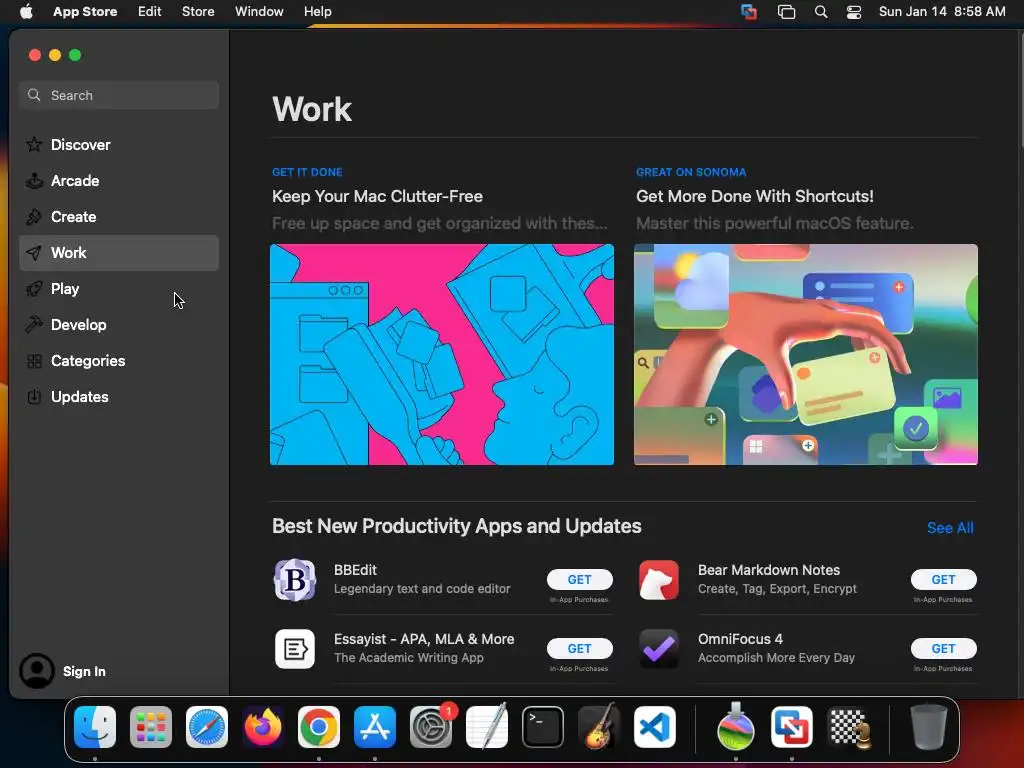1024x768 pixels.
Task: Open the App Store menu
Action: pyautogui.click(x=85, y=12)
